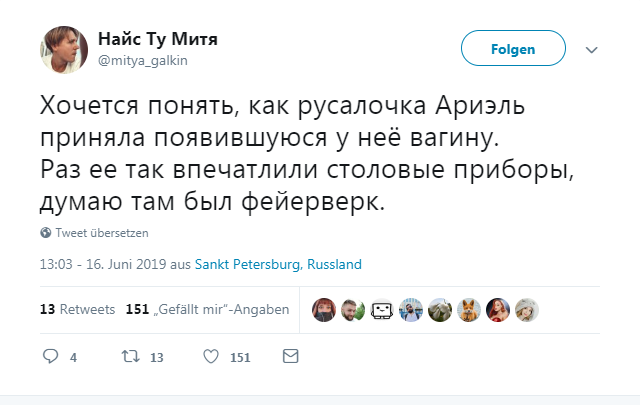Open the red-haired cartoon woman liker avatar

[498, 310]
